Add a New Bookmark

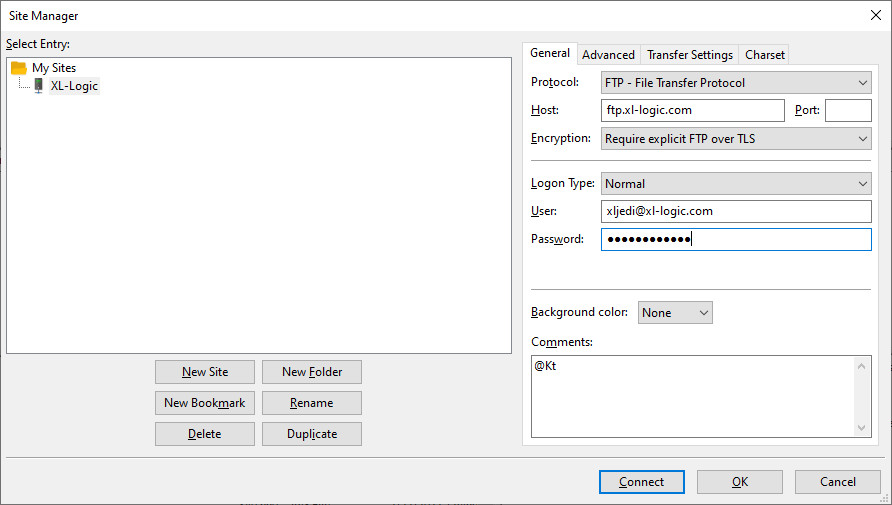pos(205,403)
